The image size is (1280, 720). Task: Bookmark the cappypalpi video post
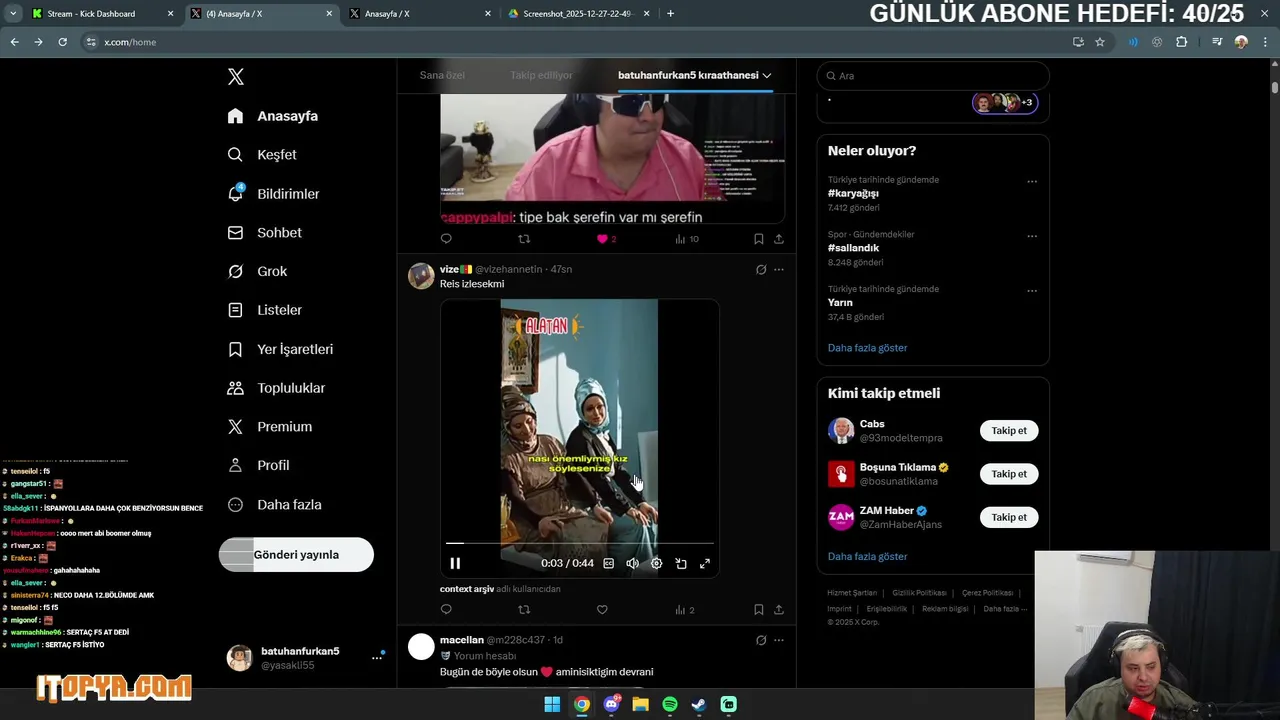pyautogui.click(x=758, y=239)
